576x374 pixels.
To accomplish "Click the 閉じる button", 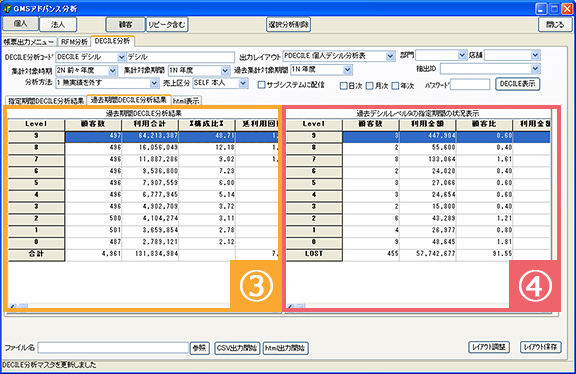I will (x=555, y=24).
